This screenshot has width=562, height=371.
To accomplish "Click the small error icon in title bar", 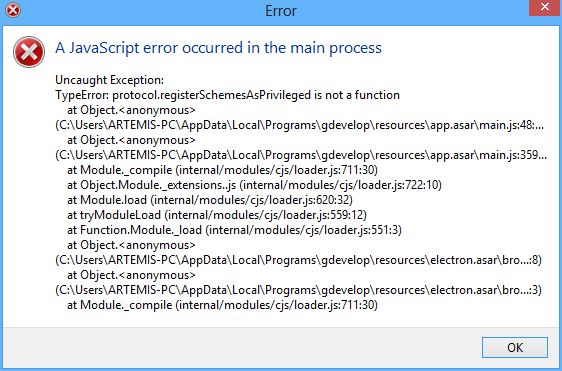I will (x=13, y=10).
